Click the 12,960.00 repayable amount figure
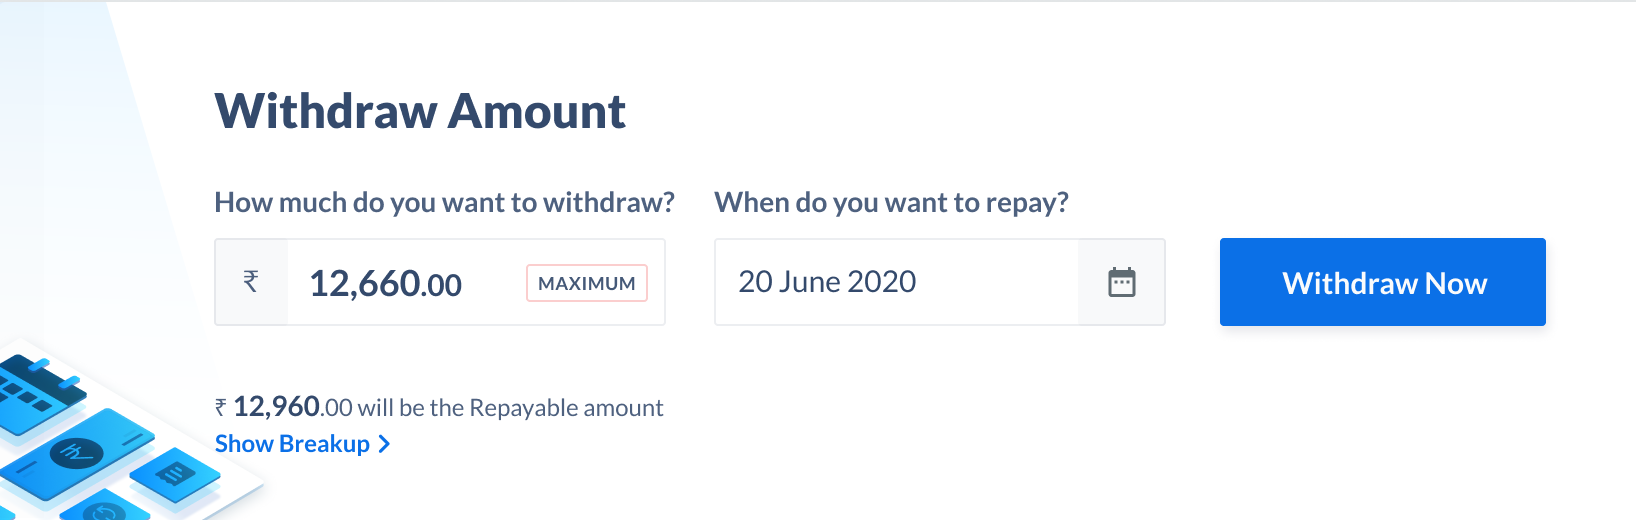 point(293,407)
